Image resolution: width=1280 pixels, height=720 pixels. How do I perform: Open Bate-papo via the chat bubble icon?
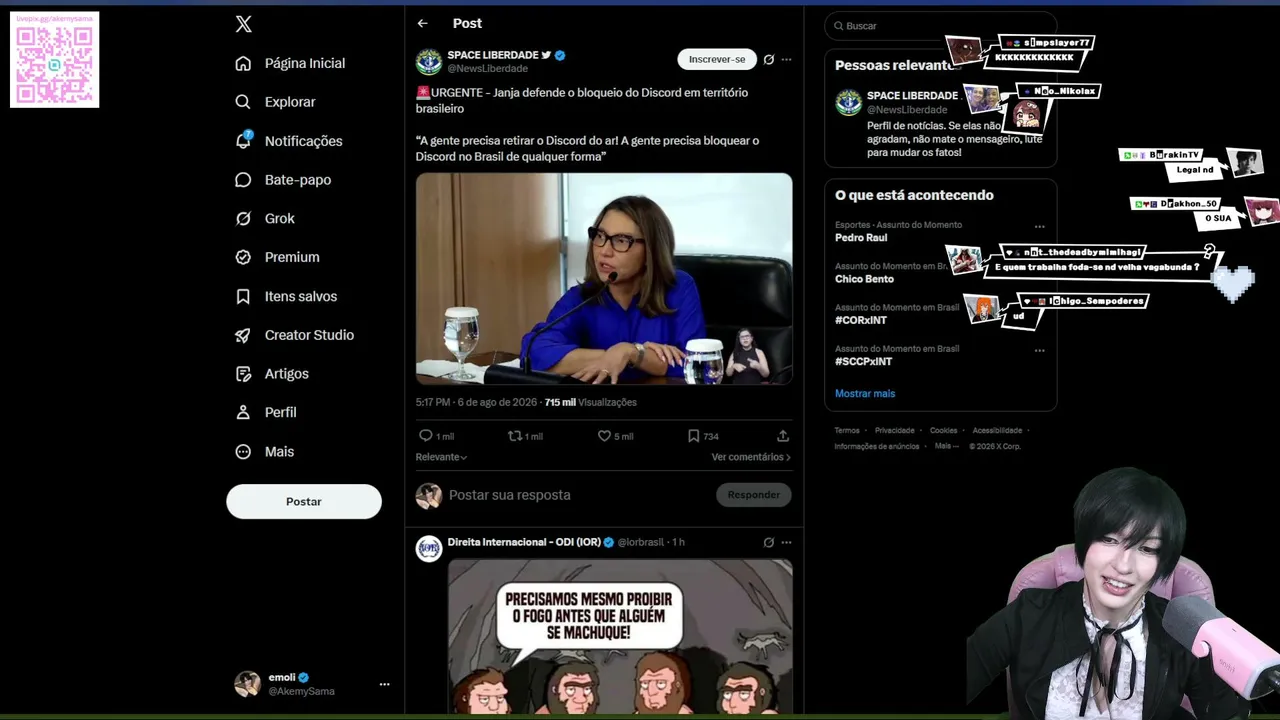[243, 180]
